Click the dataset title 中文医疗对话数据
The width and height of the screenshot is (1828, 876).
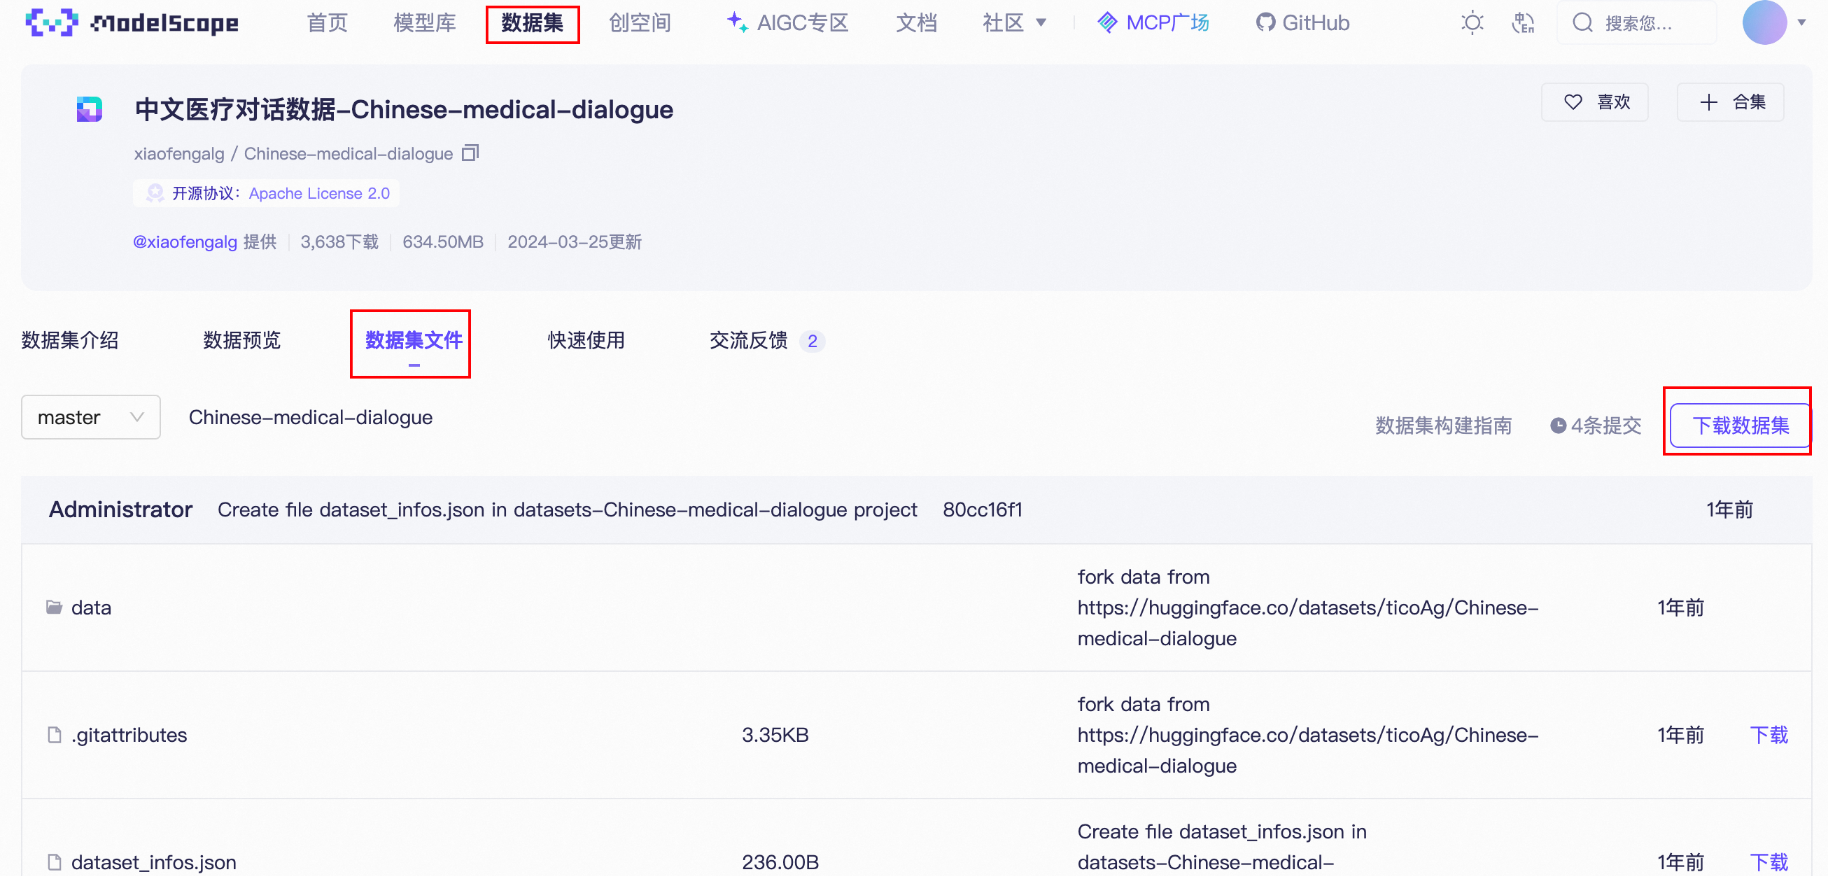(x=404, y=110)
